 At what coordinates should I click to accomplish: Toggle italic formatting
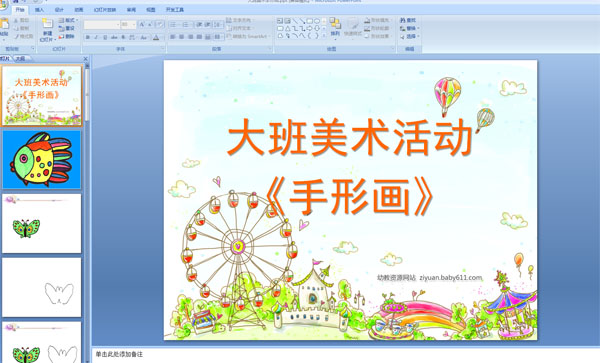click(x=96, y=37)
